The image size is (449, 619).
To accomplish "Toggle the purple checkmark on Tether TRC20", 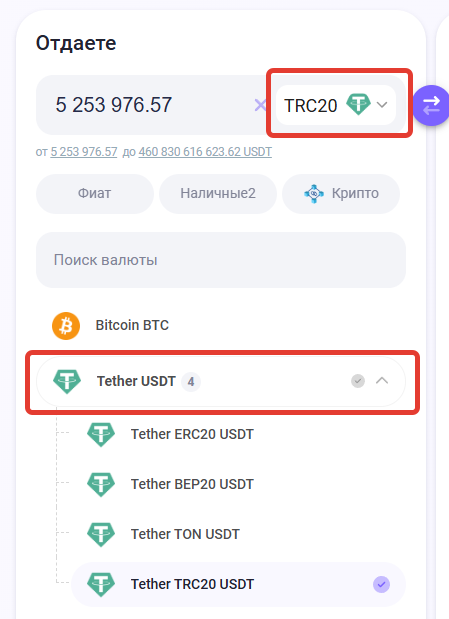I will (381, 584).
